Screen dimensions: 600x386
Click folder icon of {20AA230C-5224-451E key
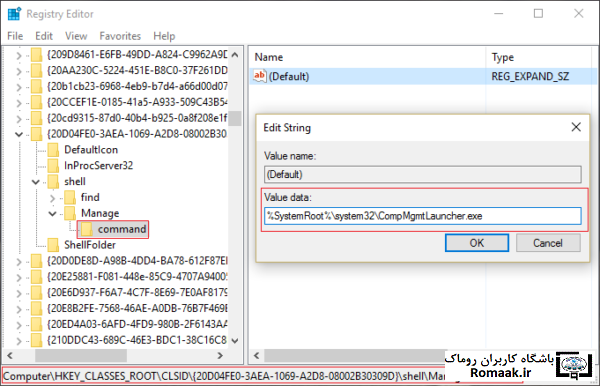pyautogui.click(x=36, y=71)
